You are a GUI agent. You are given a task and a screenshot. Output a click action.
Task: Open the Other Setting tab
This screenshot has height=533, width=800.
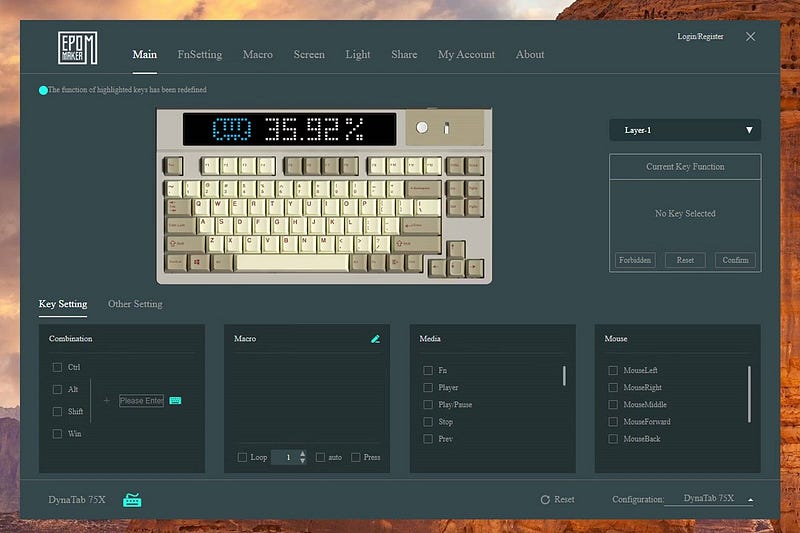coord(135,304)
